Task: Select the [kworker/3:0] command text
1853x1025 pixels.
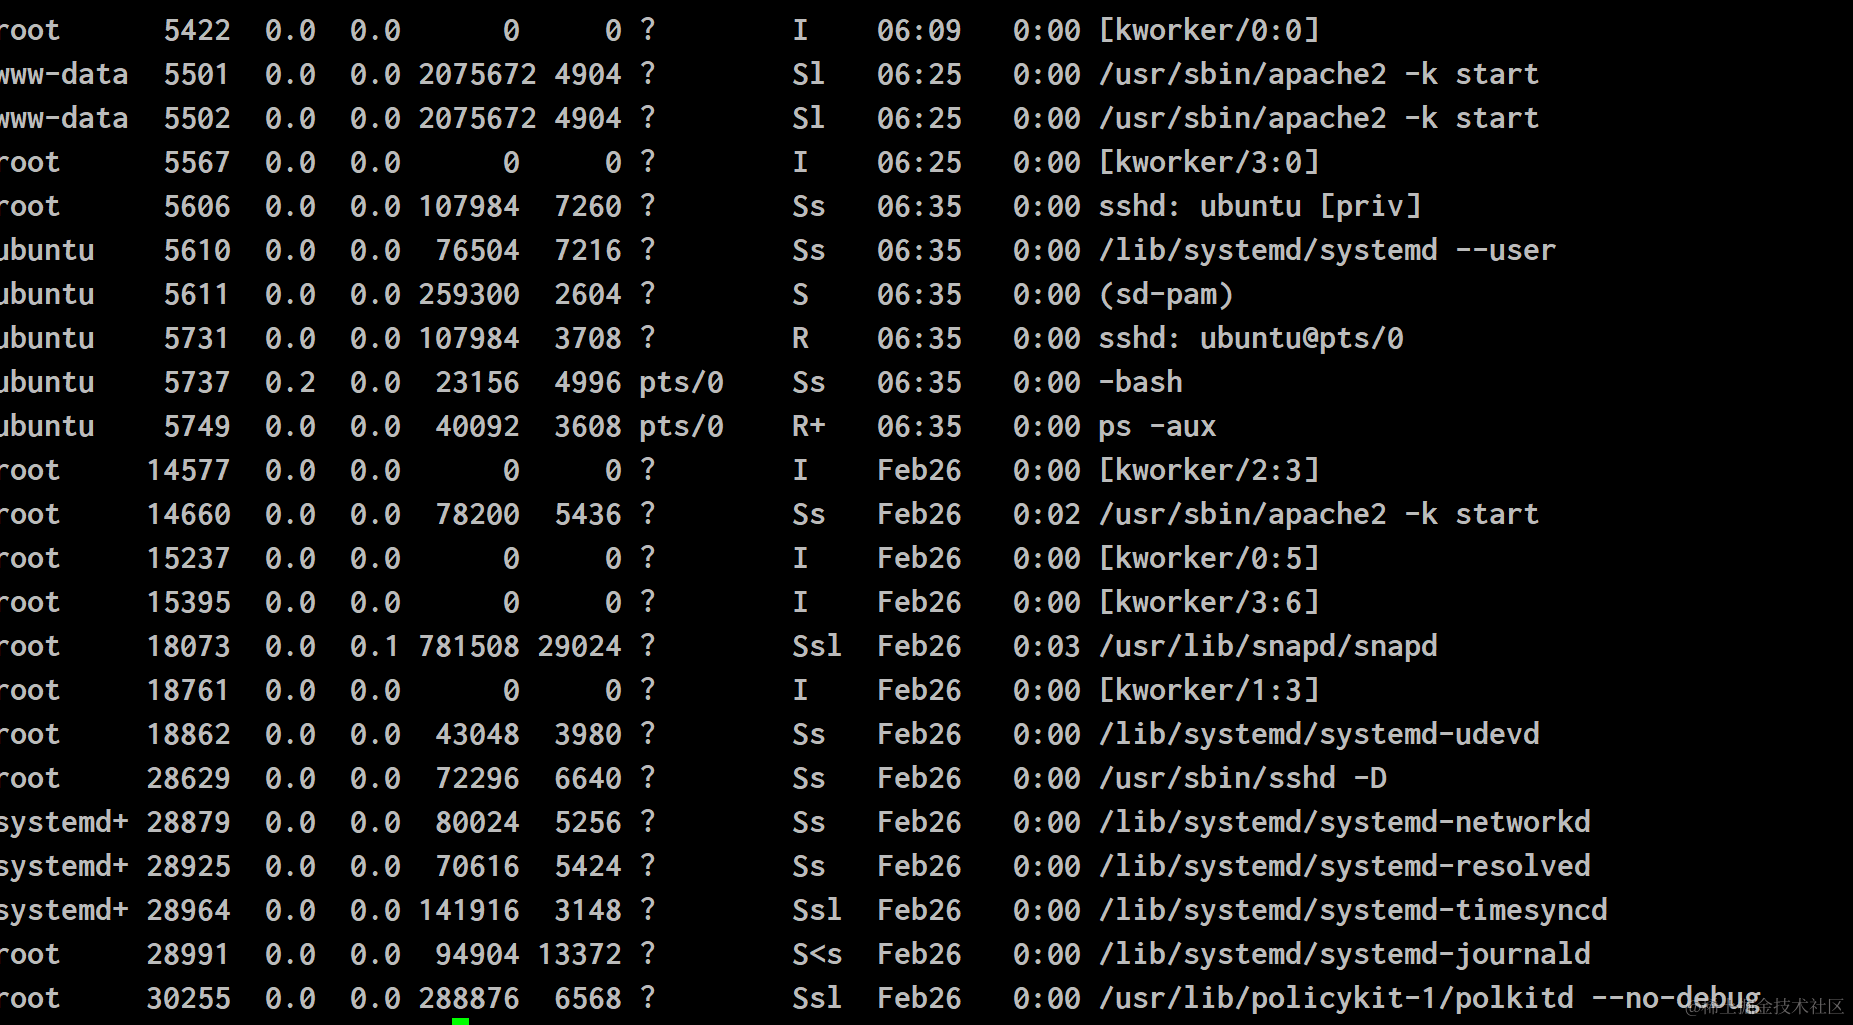Action: [1209, 162]
